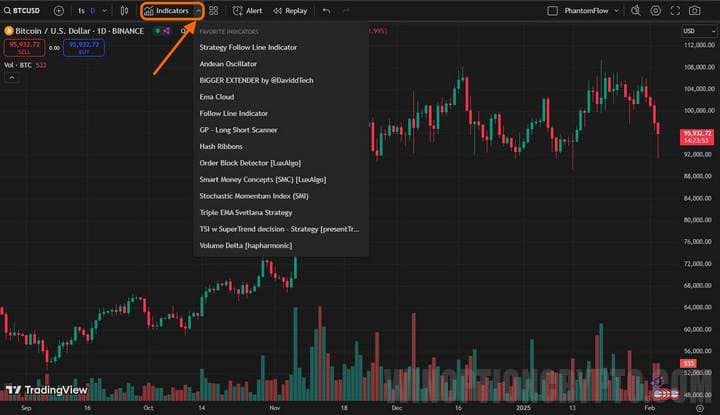Open the chart time zone settings icon at bottom right
The height and width of the screenshot is (415, 720).
(x=701, y=408)
